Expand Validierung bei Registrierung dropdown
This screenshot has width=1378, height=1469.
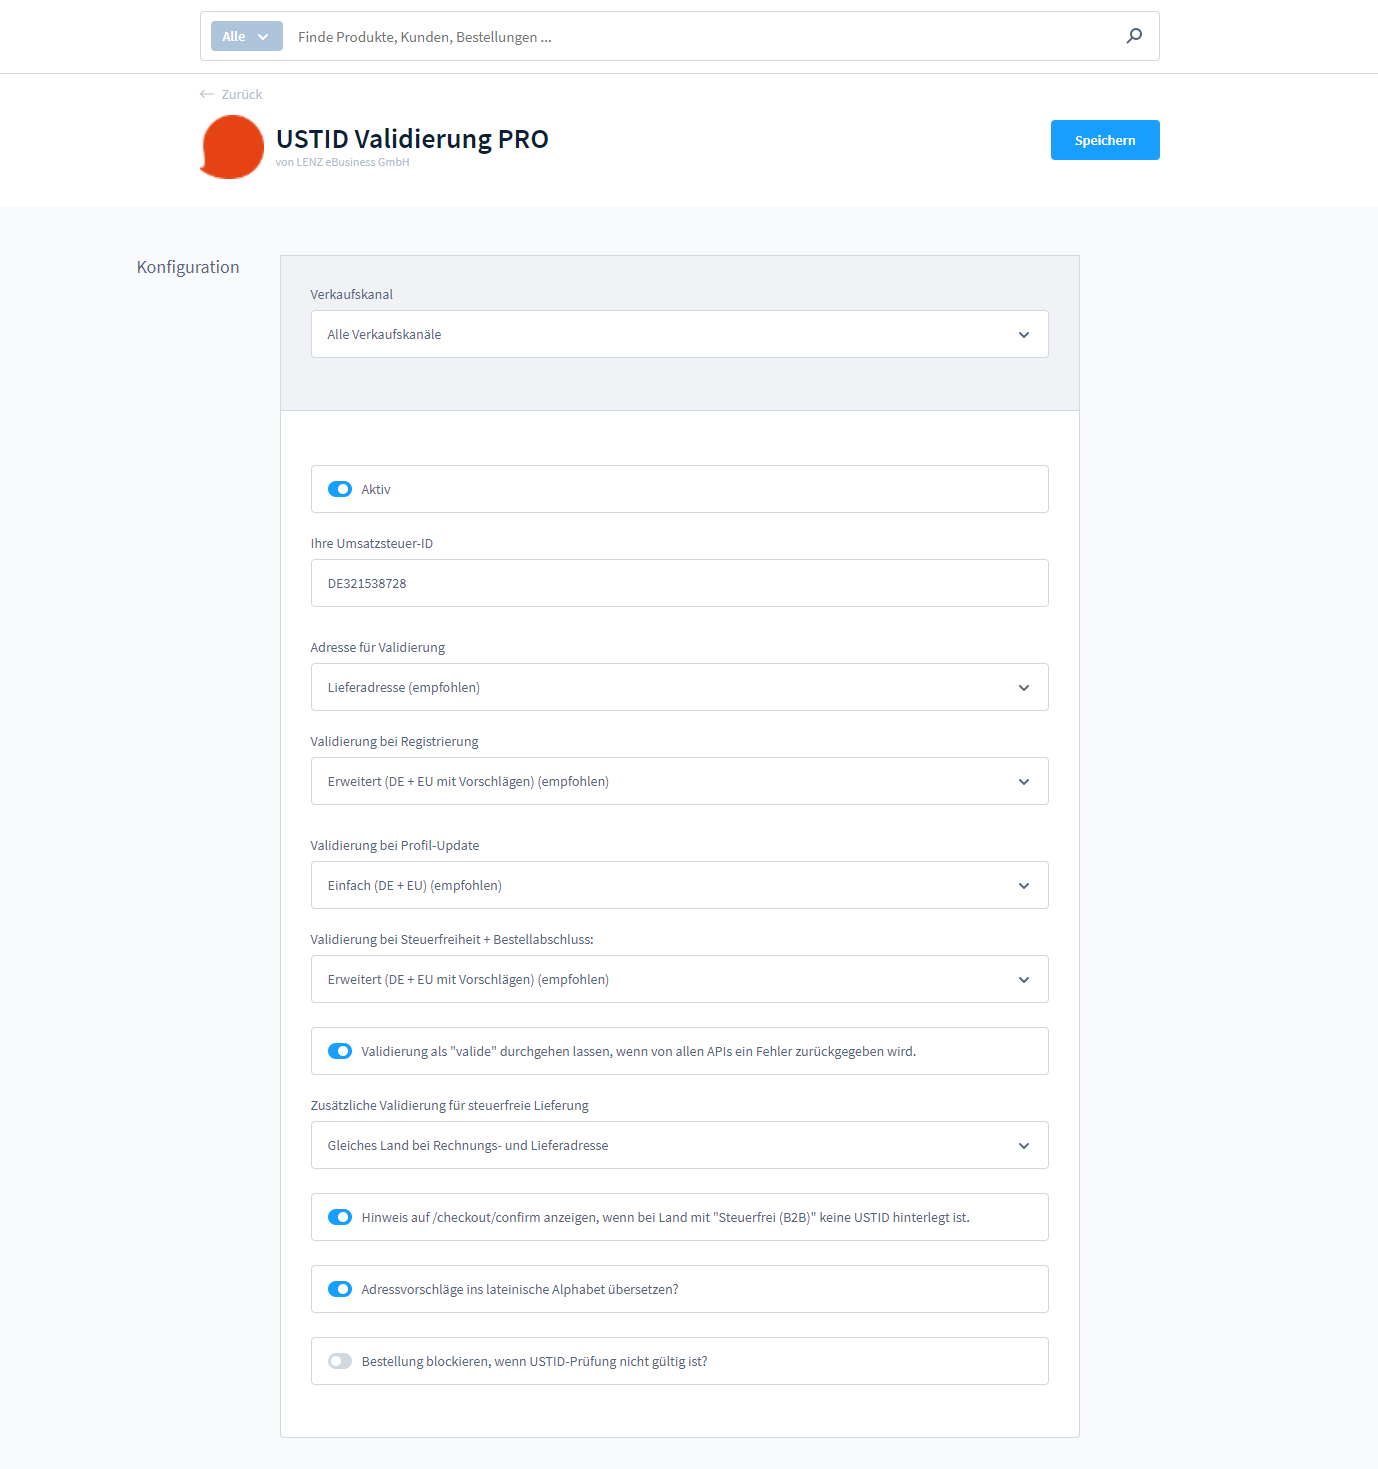click(x=679, y=781)
